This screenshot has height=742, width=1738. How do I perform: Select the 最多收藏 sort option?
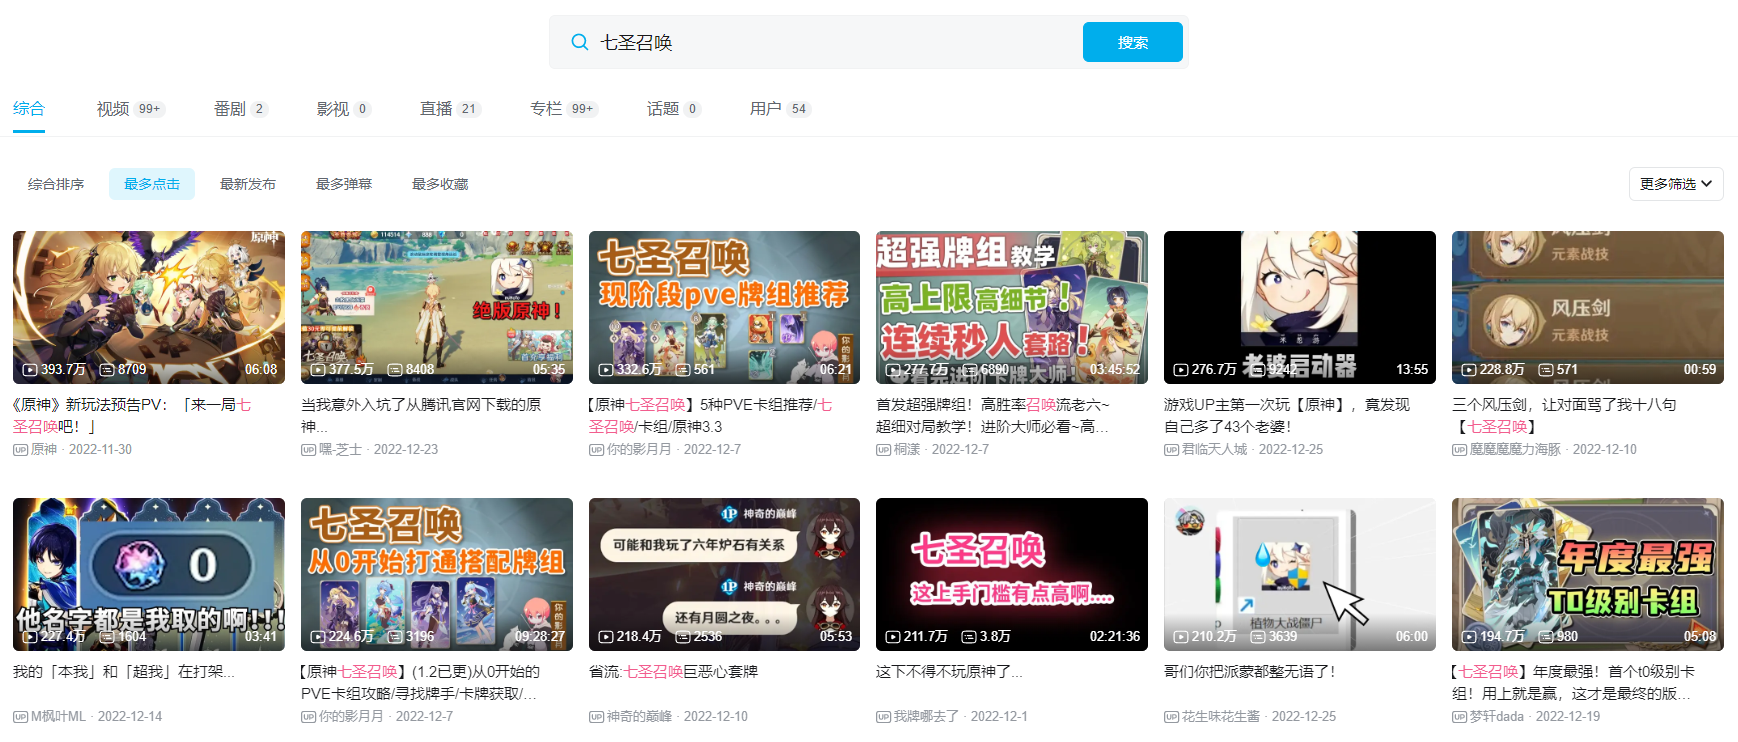tap(440, 184)
